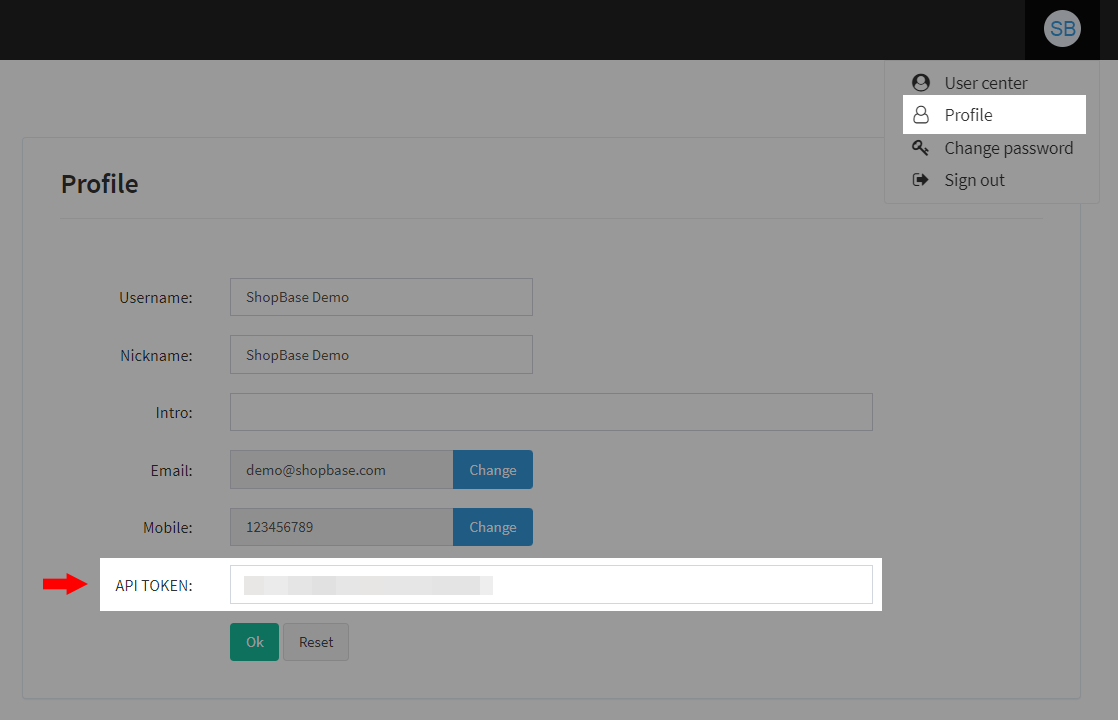
Task: Click the key icon for Change password
Action: (920, 148)
